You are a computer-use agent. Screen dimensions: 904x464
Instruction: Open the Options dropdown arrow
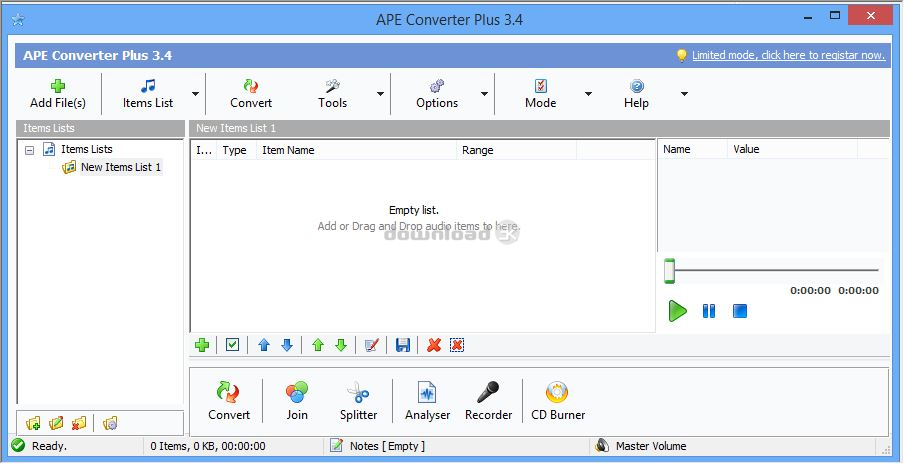484,94
